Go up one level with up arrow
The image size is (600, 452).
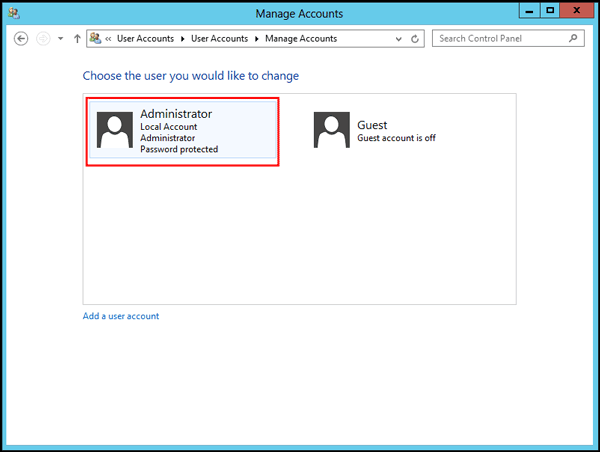point(77,39)
